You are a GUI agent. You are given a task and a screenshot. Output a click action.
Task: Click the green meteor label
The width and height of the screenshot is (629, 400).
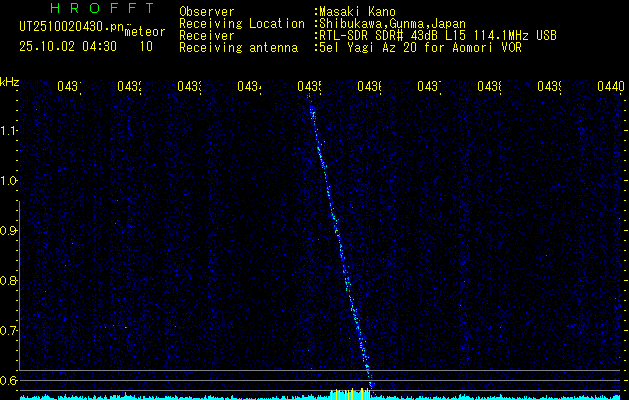point(144,32)
